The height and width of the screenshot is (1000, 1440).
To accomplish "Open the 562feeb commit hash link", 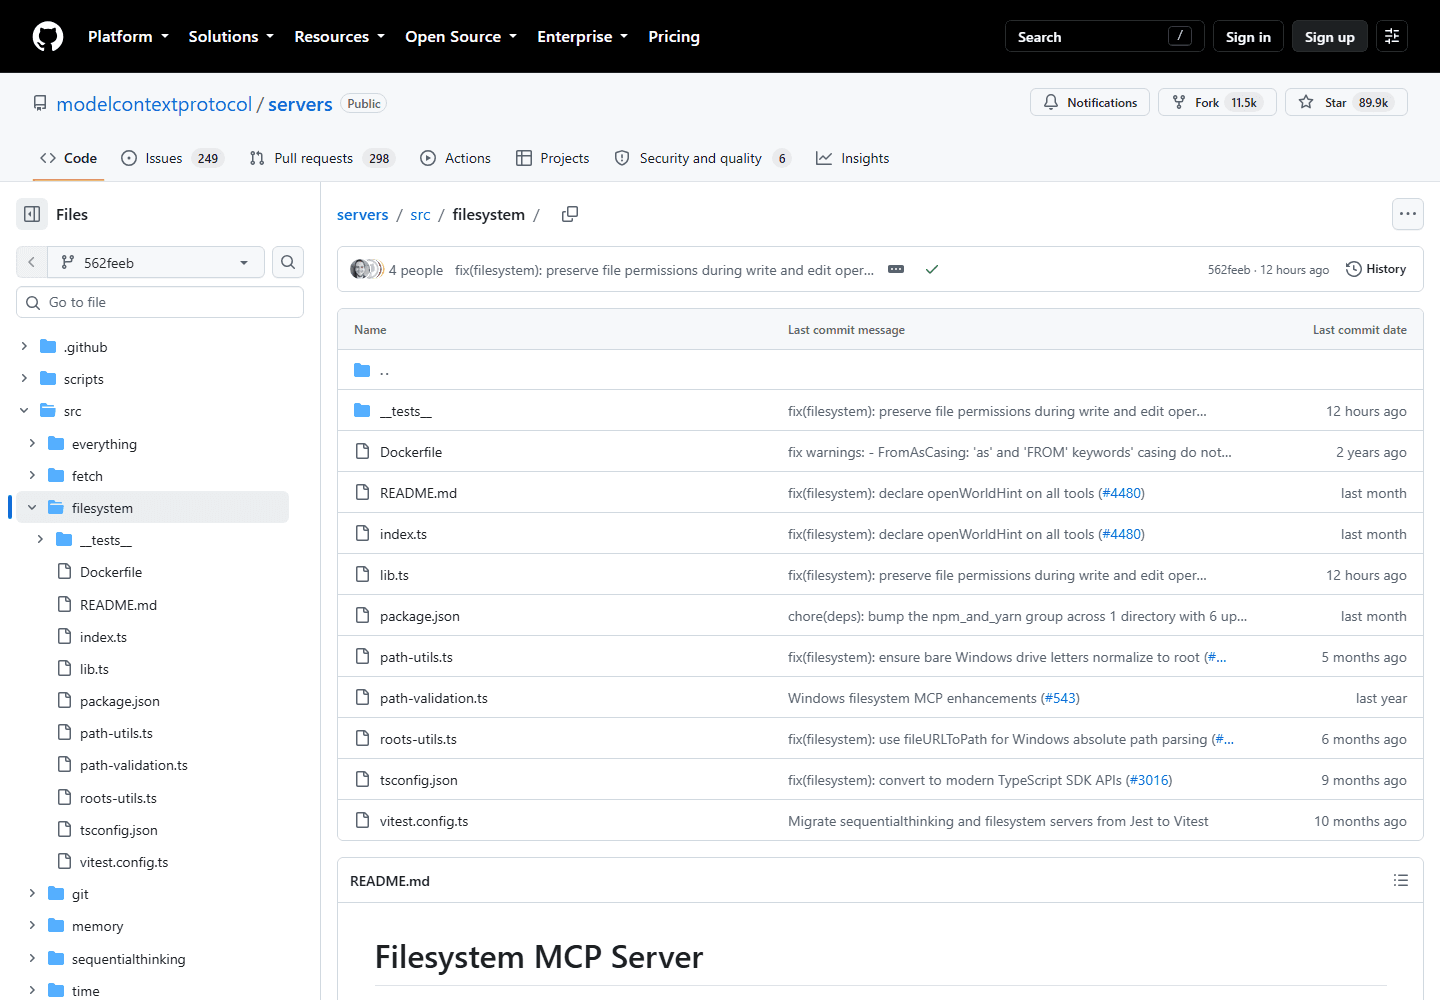I will coord(1229,270).
